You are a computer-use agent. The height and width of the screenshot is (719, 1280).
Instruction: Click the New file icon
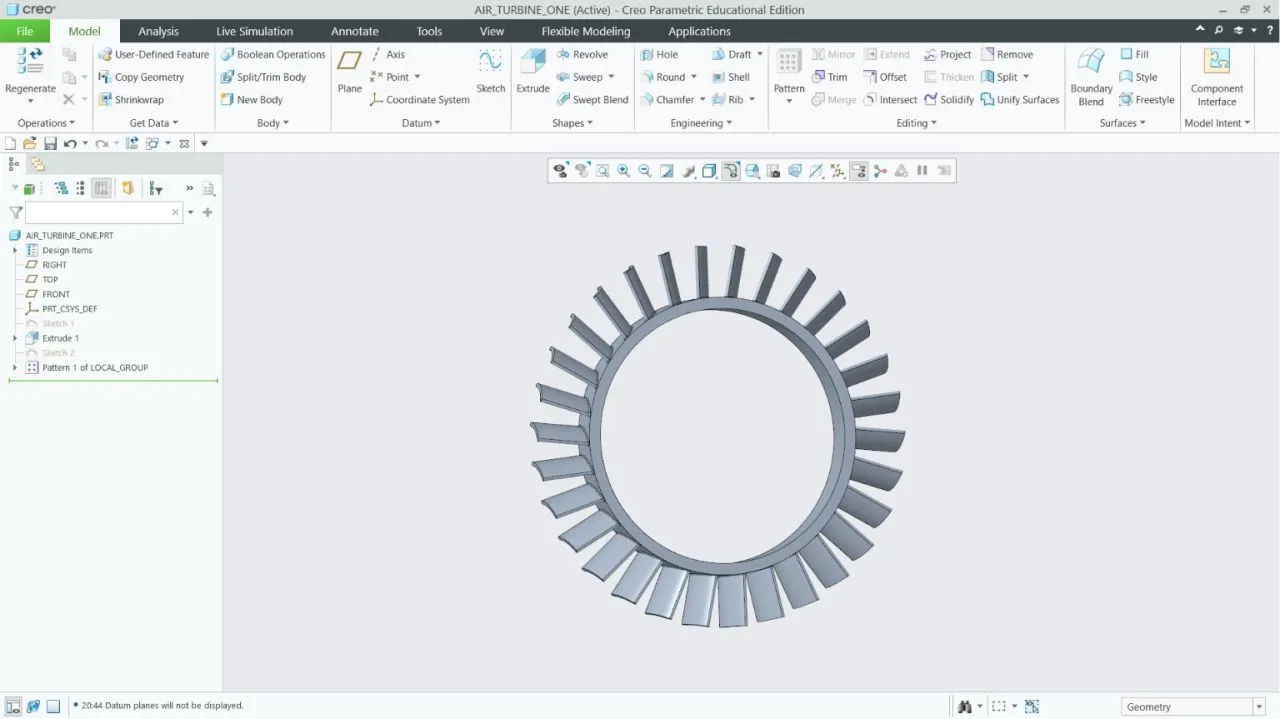tap(11, 144)
